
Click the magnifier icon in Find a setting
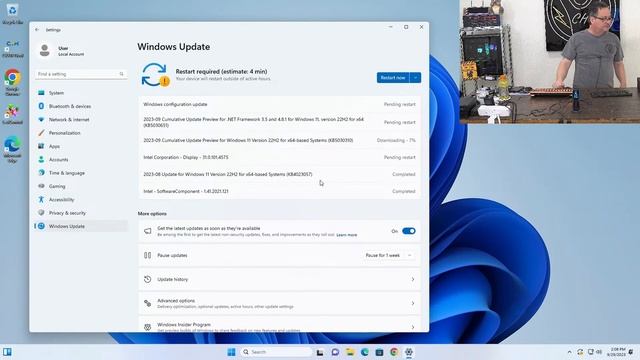pos(122,74)
